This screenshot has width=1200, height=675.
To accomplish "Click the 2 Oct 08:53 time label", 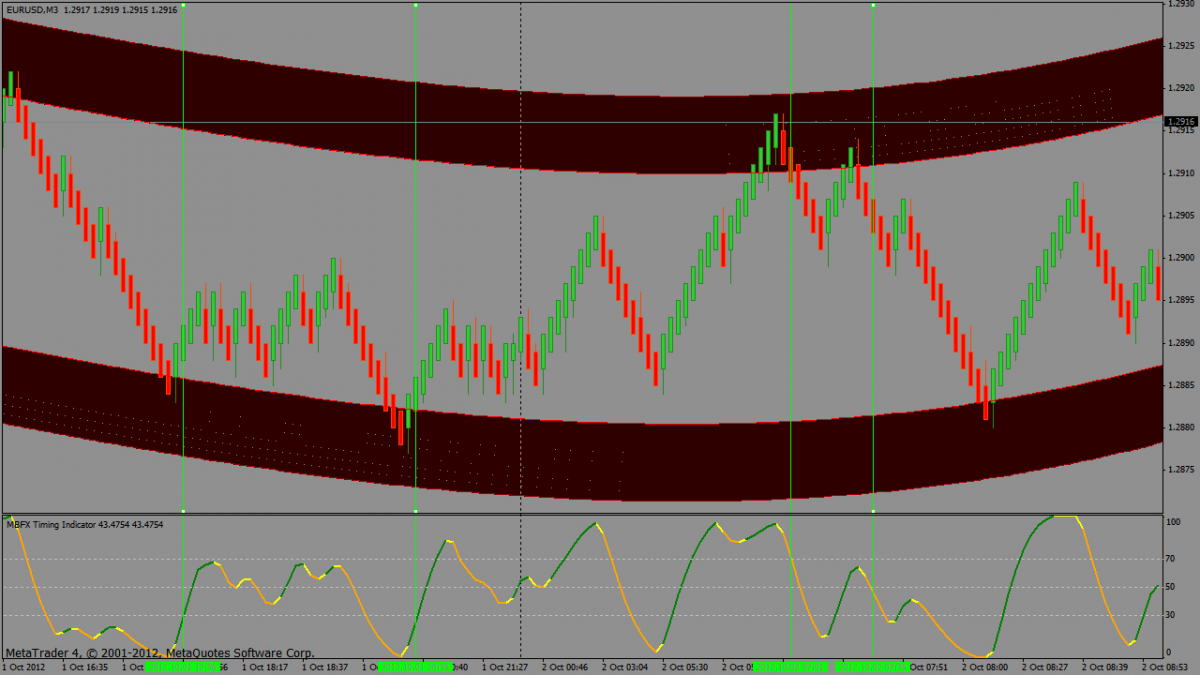I will pos(1166,666).
